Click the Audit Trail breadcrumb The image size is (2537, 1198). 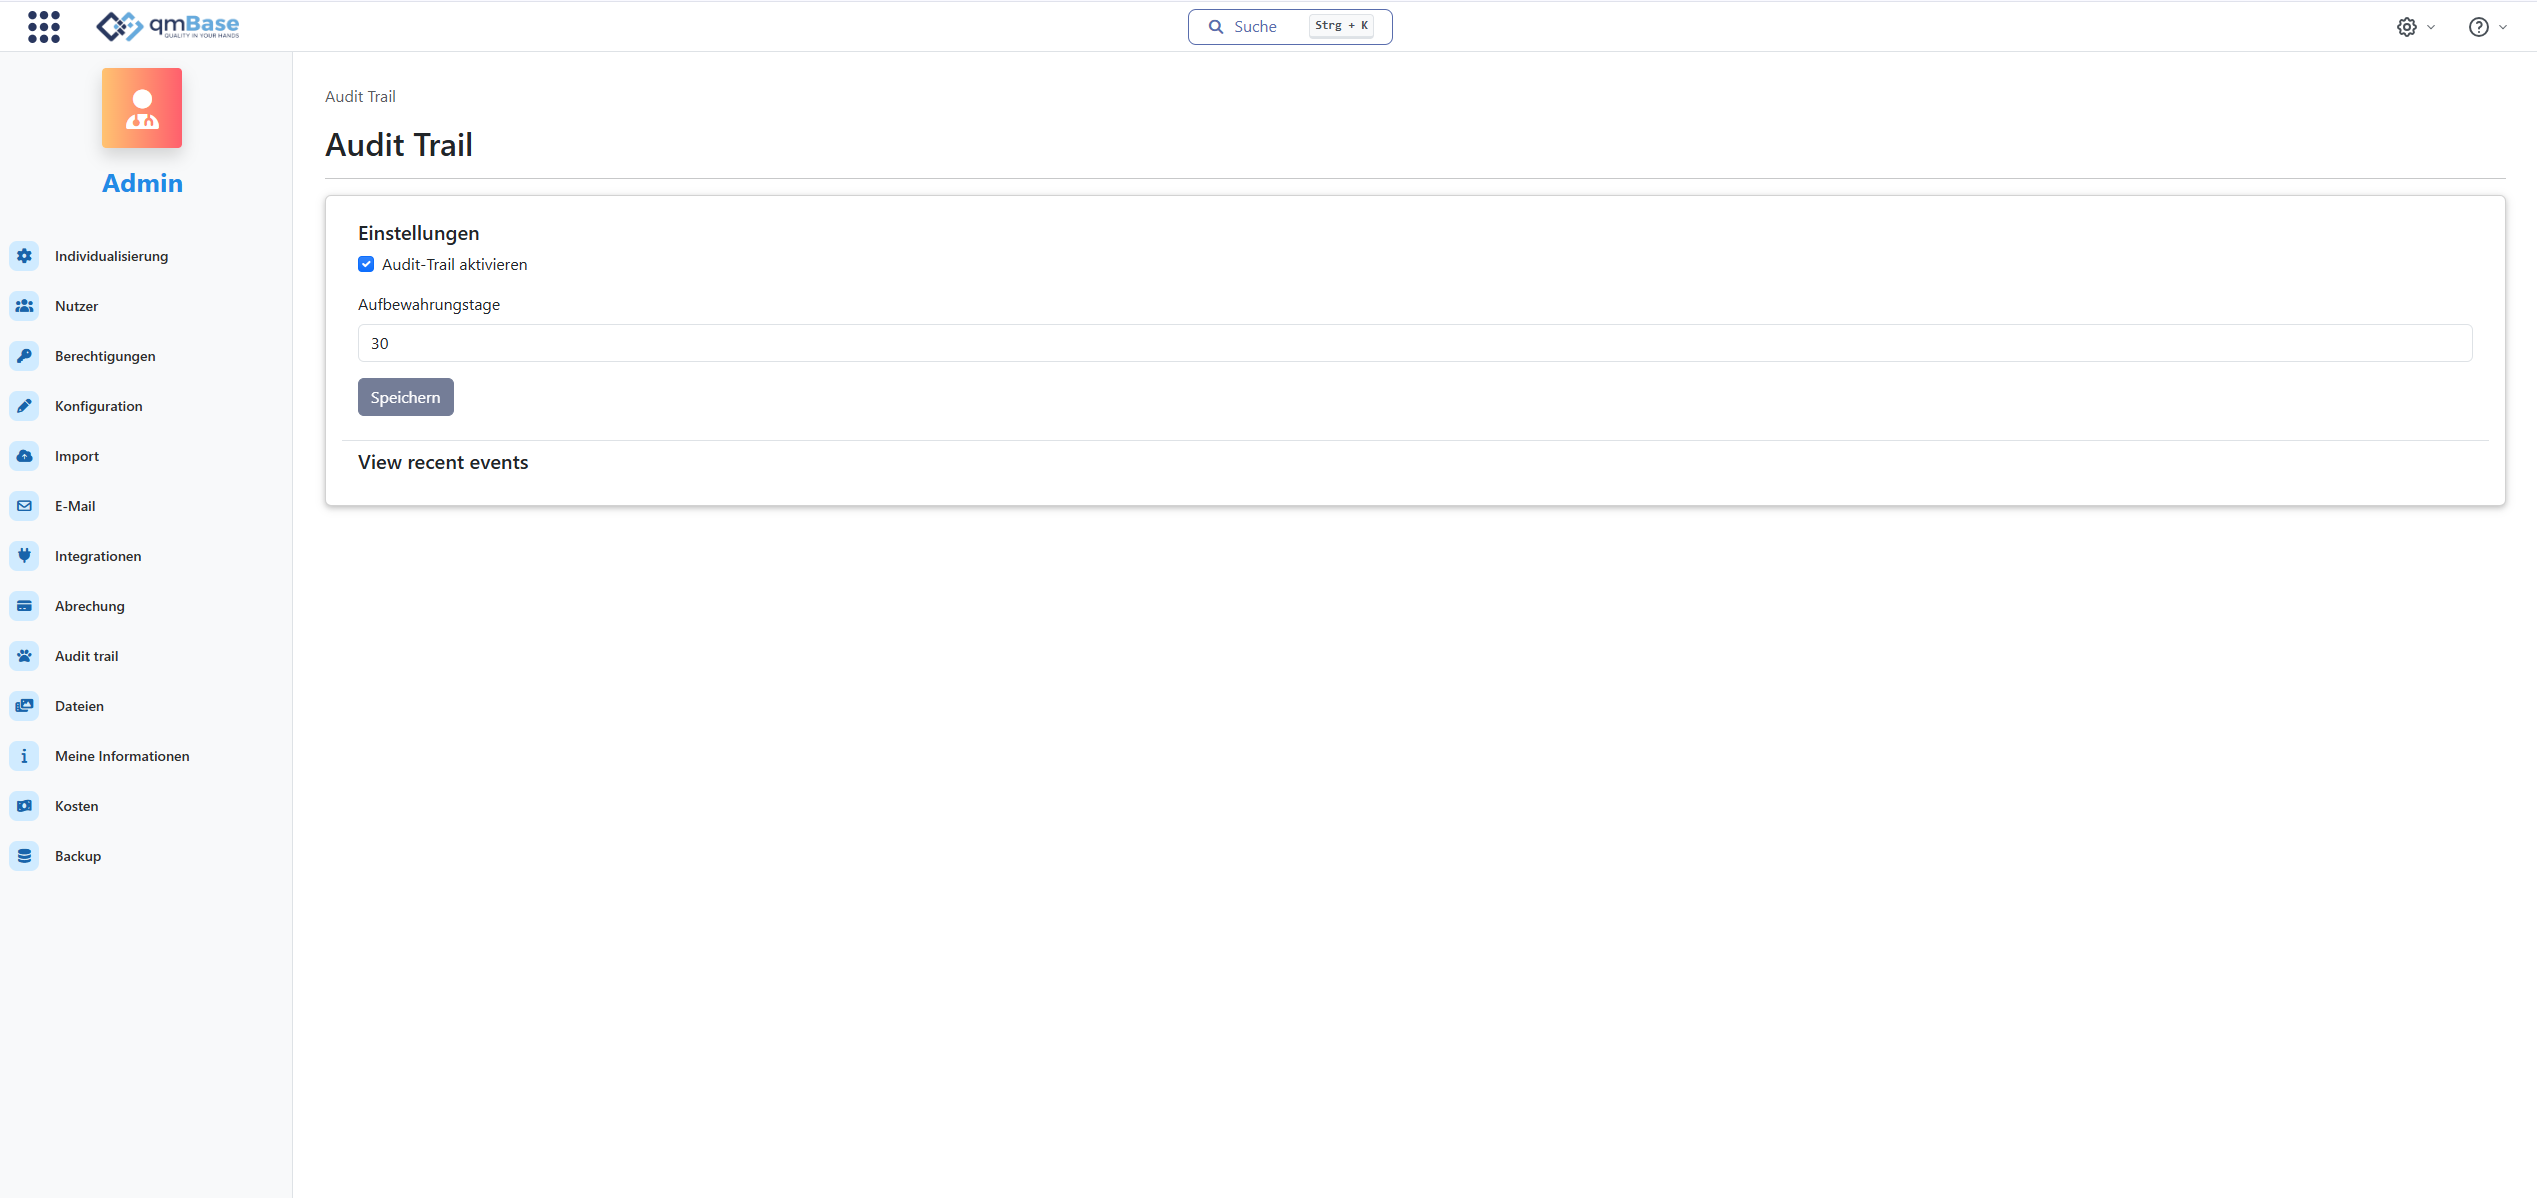click(360, 96)
